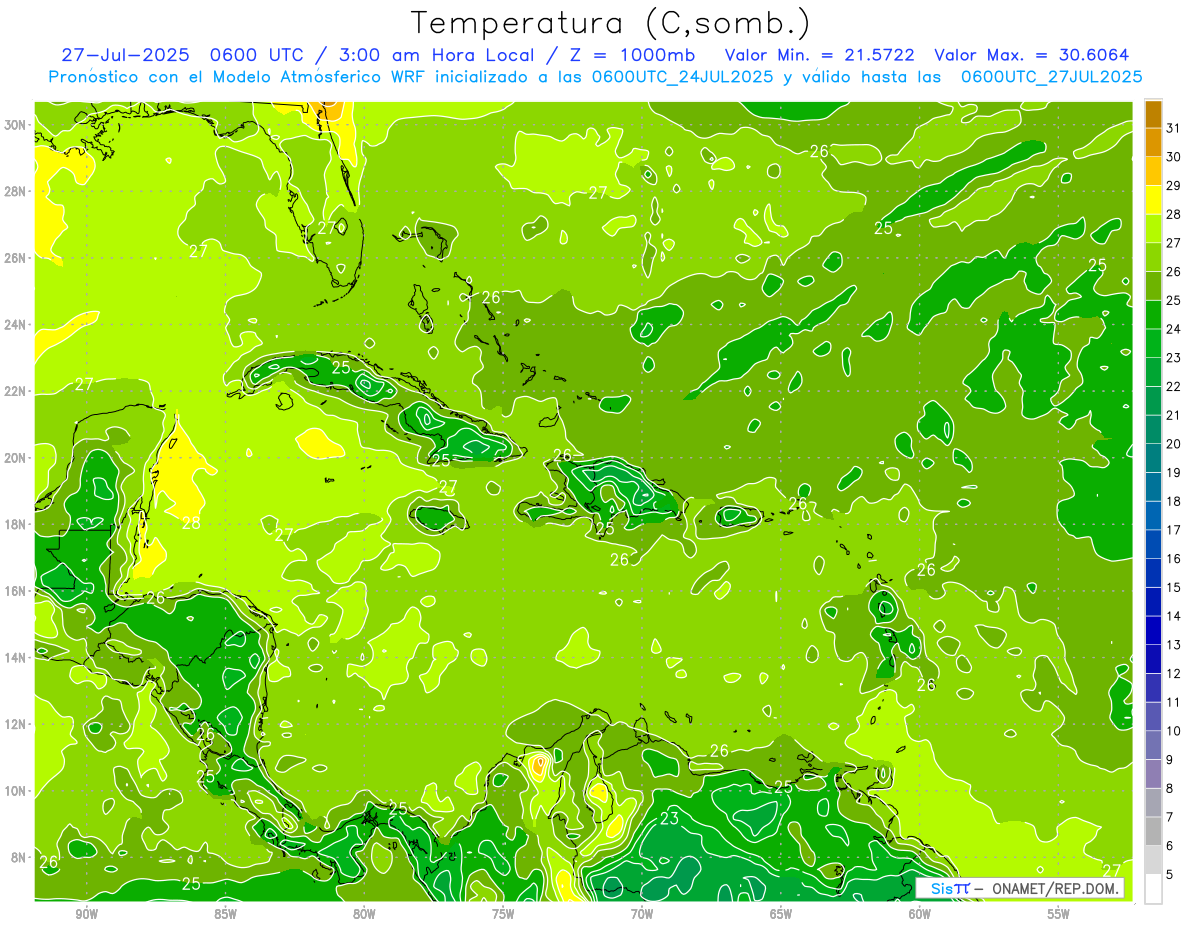Click latitude axis label "28N"
The width and height of the screenshot is (1200, 927).
[x=15, y=191]
